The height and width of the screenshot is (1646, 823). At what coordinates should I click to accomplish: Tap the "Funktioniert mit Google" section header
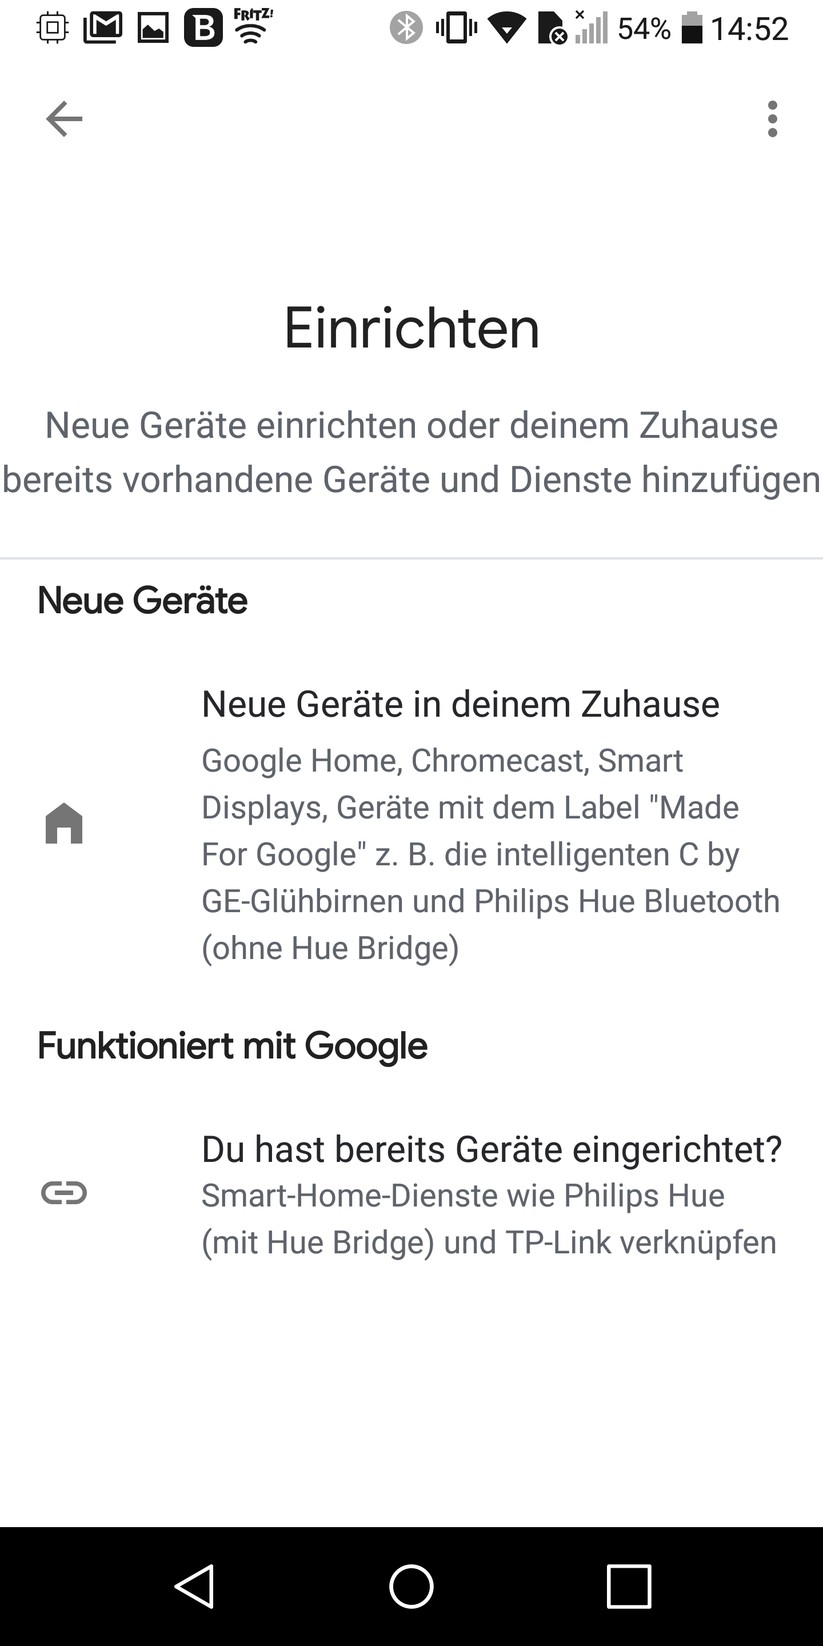pyautogui.click(x=232, y=1046)
